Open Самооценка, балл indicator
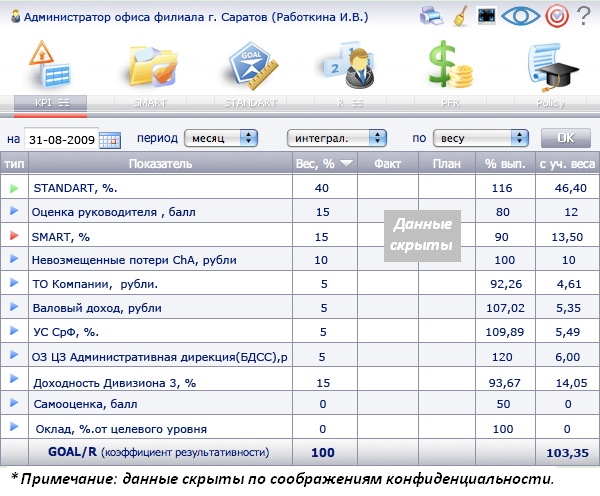Screen dimensions: 600x496 click(x=85, y=405)
